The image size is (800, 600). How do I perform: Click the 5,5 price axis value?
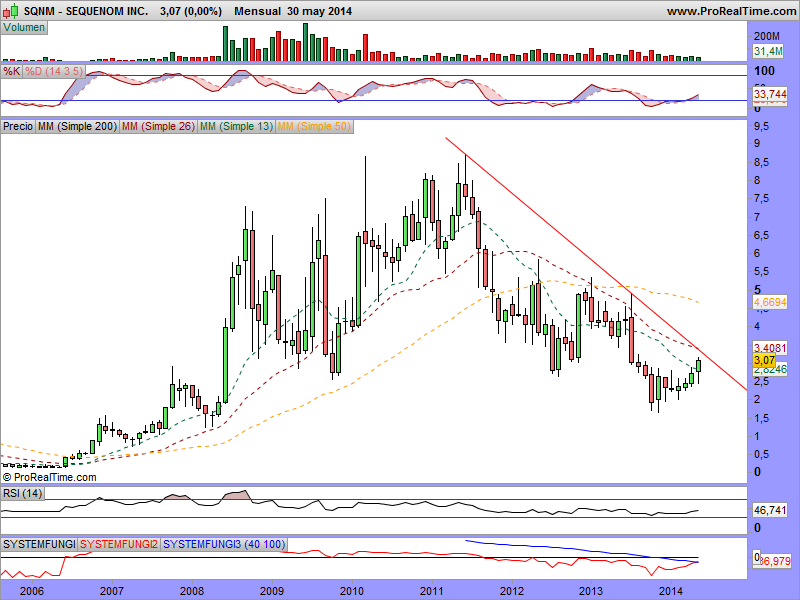click(762, 272)
